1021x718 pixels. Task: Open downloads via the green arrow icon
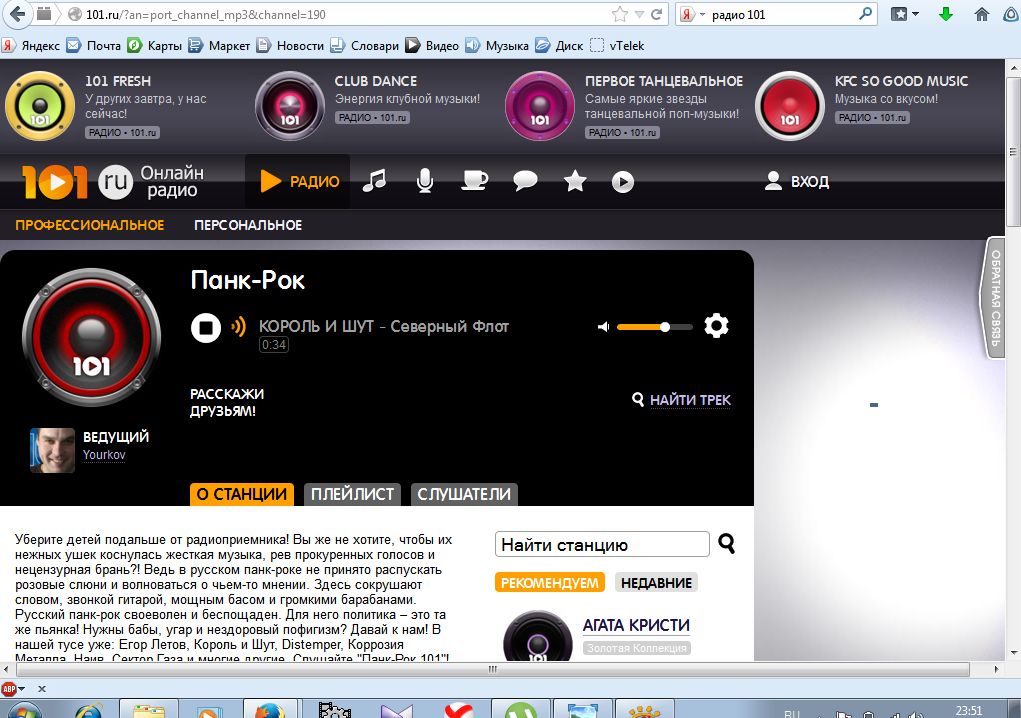coord(946,14)
